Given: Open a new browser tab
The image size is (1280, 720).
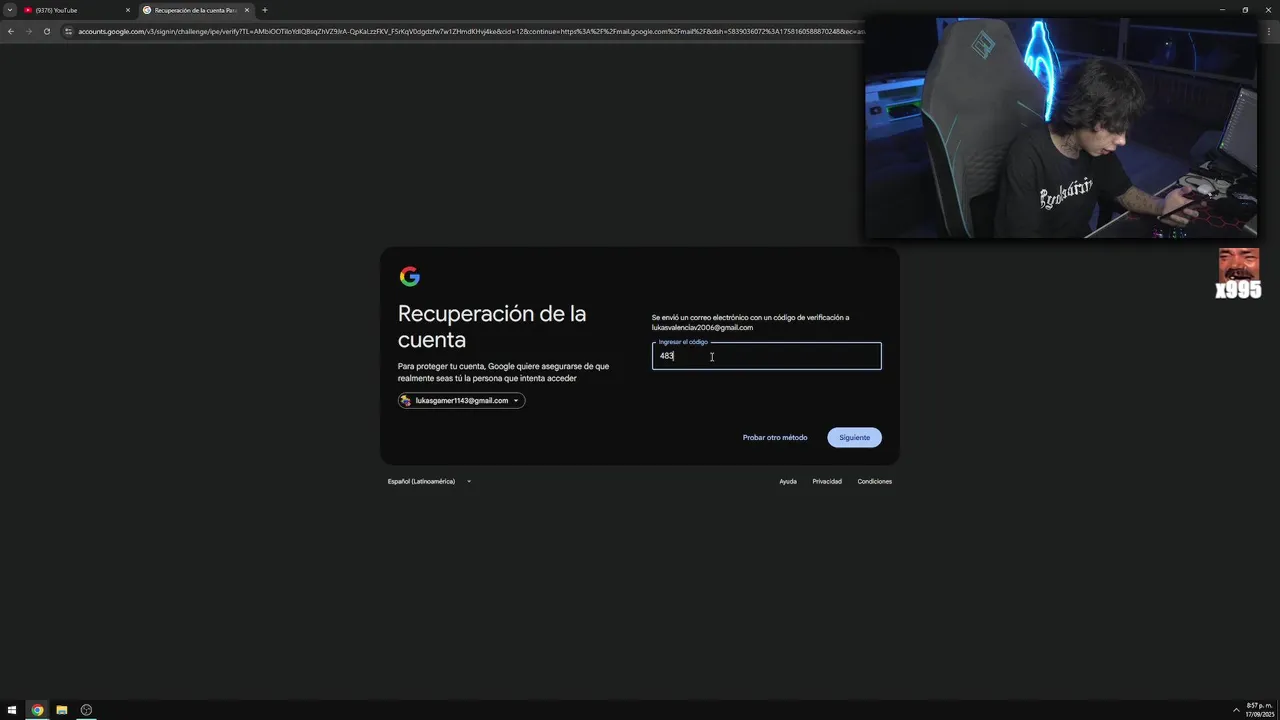Looking at the screenshot, I should point(265,10).
